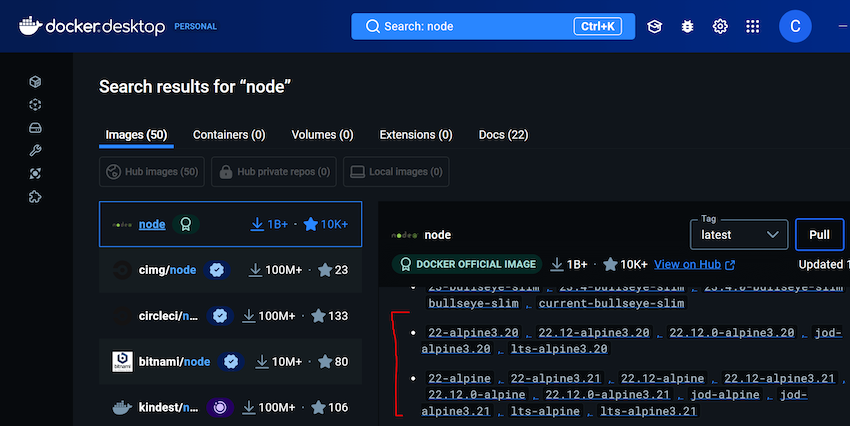The height and width of the screenshot is (426, 850).
Task: Click tag link lts-alpine3.21
Action: click(648, 411)
